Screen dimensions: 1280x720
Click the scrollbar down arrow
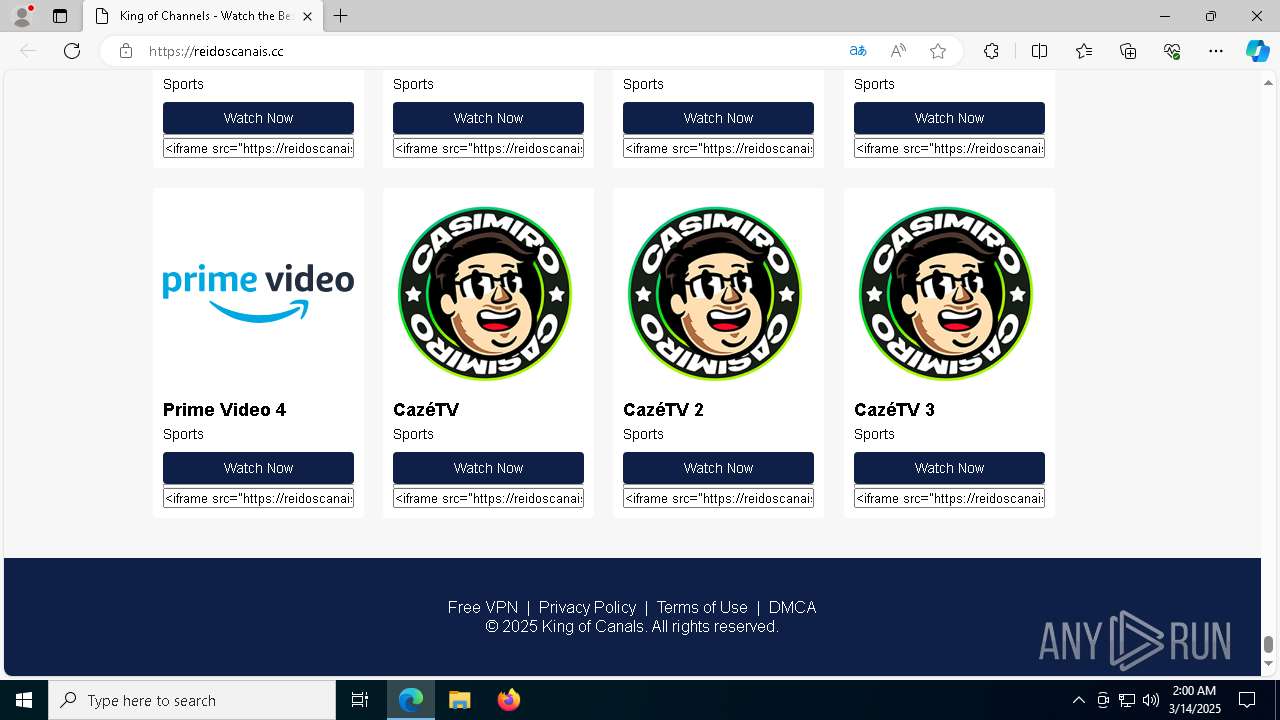1269,663
